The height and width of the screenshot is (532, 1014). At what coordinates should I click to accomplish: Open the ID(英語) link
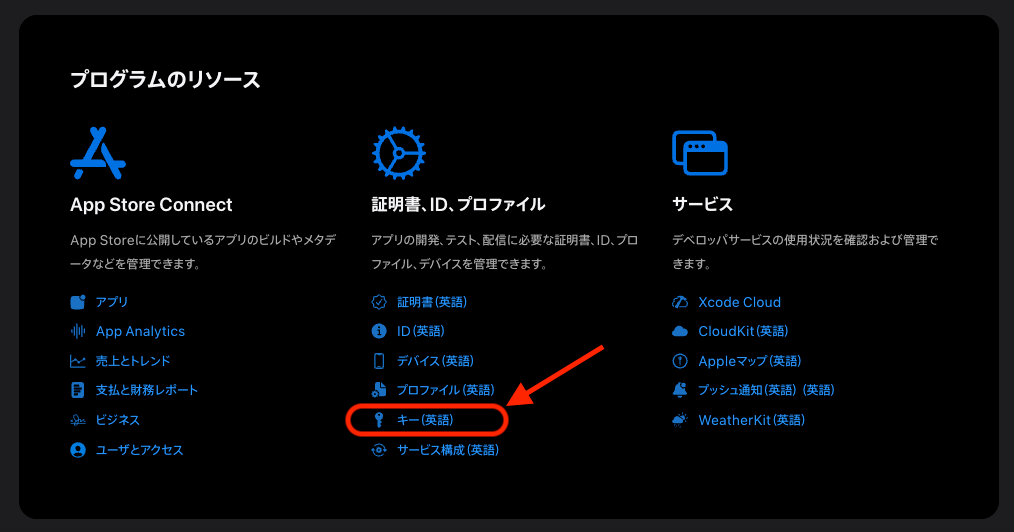(420, 331)
